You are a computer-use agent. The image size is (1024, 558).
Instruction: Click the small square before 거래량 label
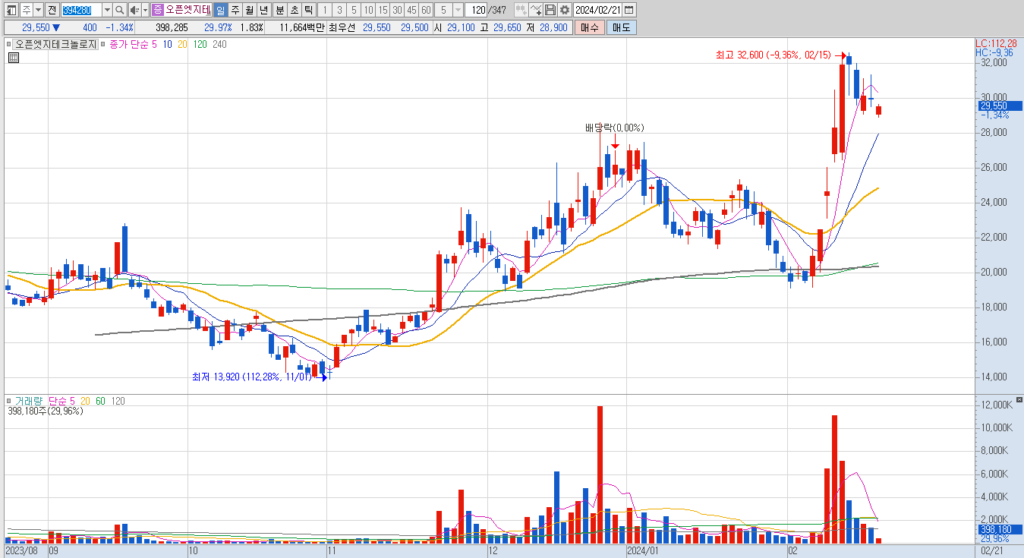9,401
